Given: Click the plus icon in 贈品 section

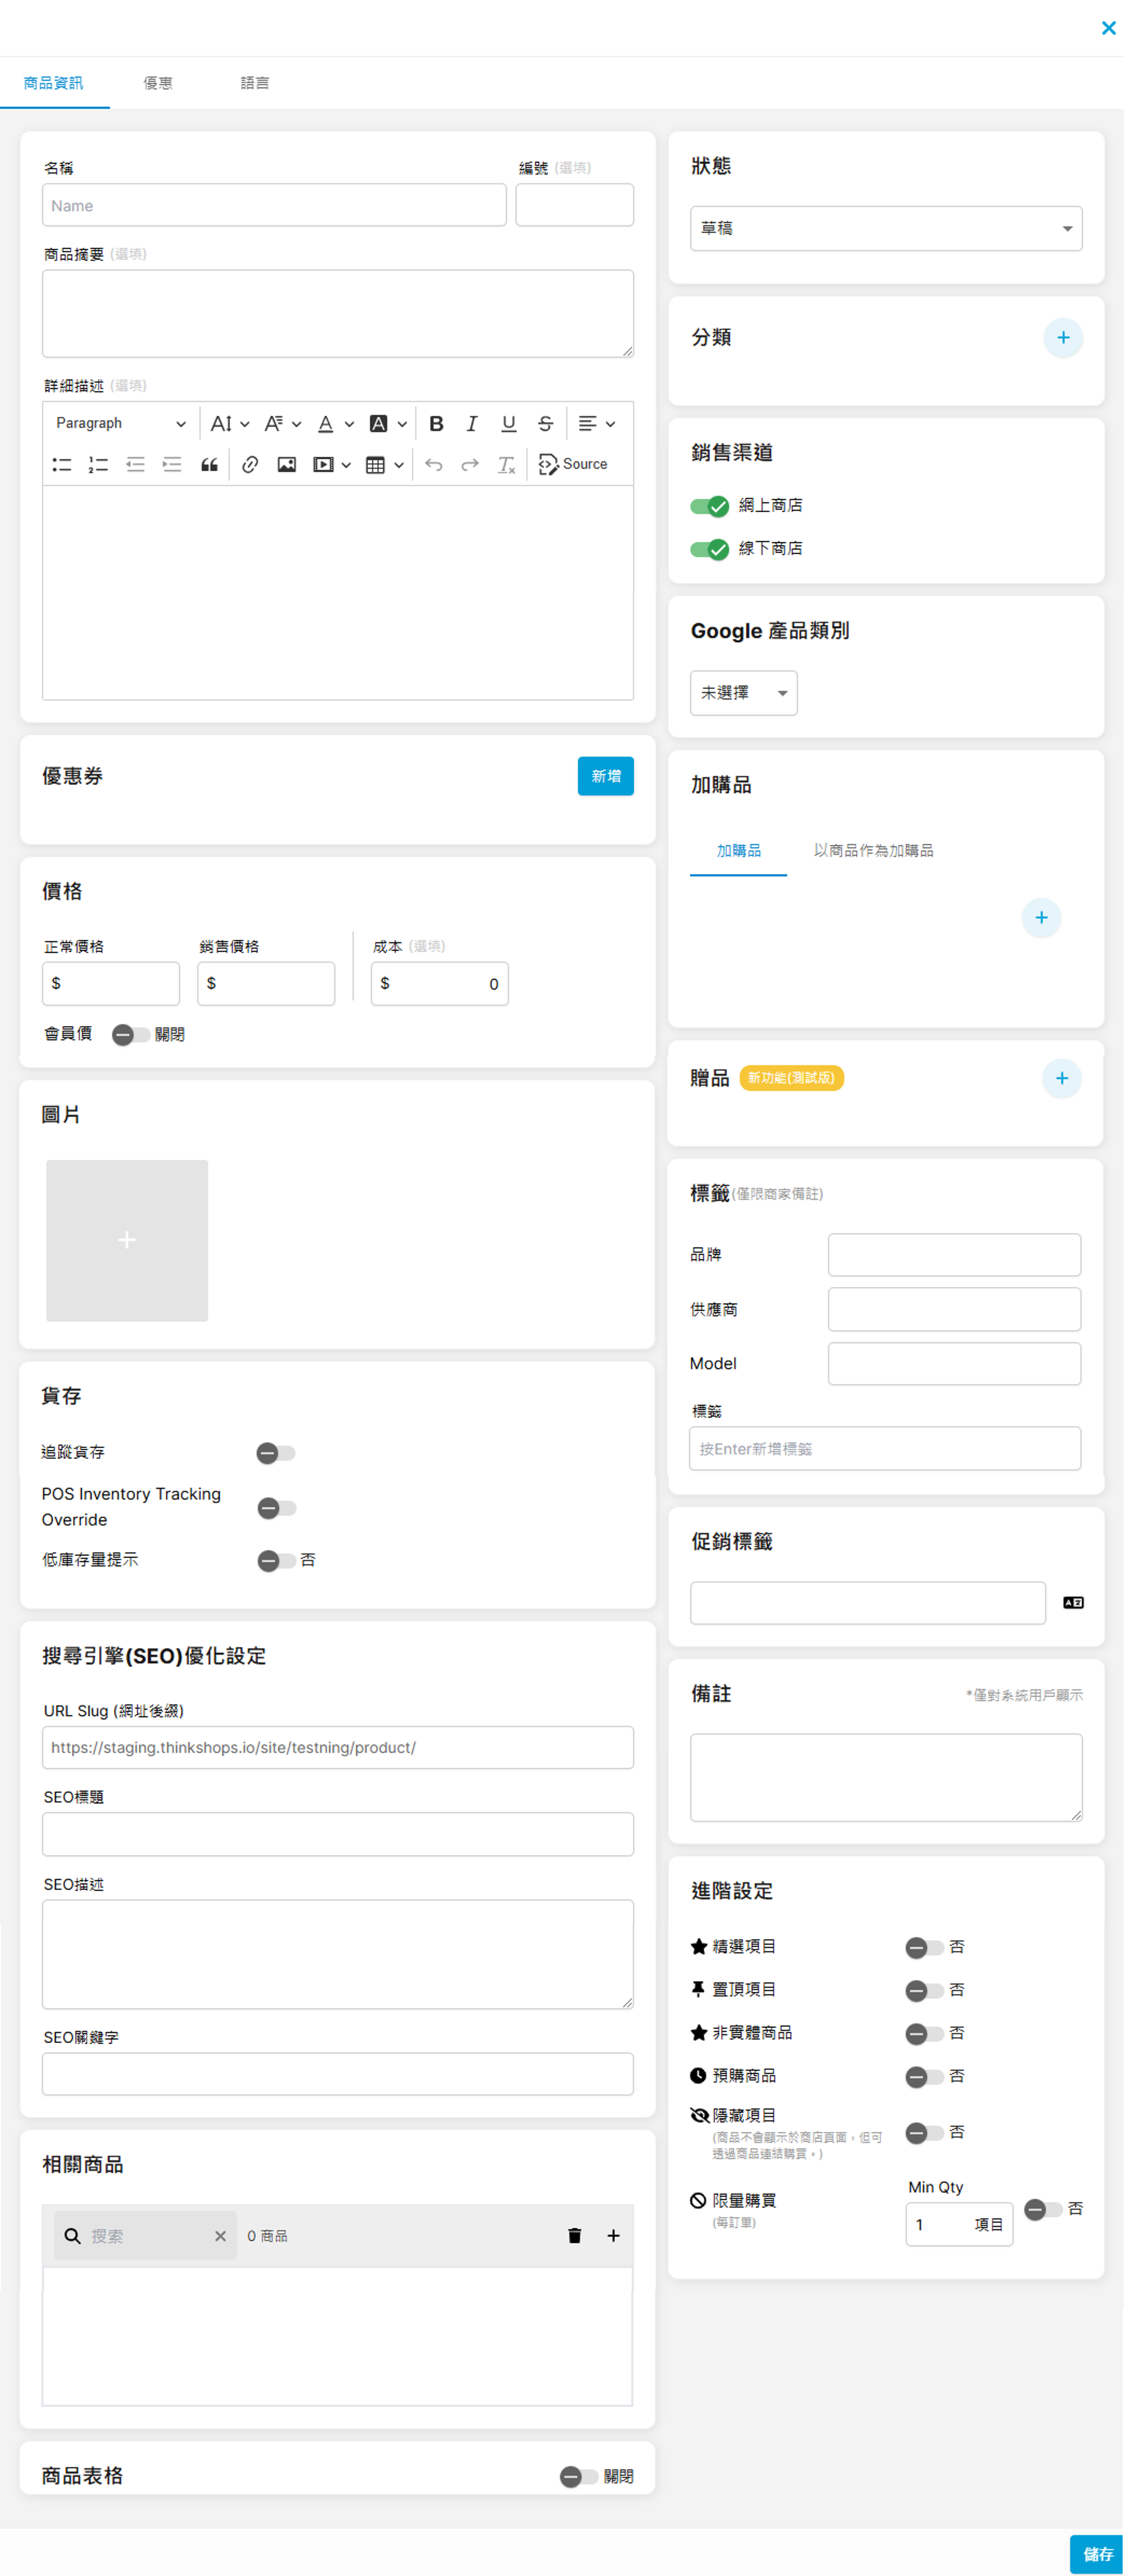Looking at the screenshot, I should tap(1061, 1078).
